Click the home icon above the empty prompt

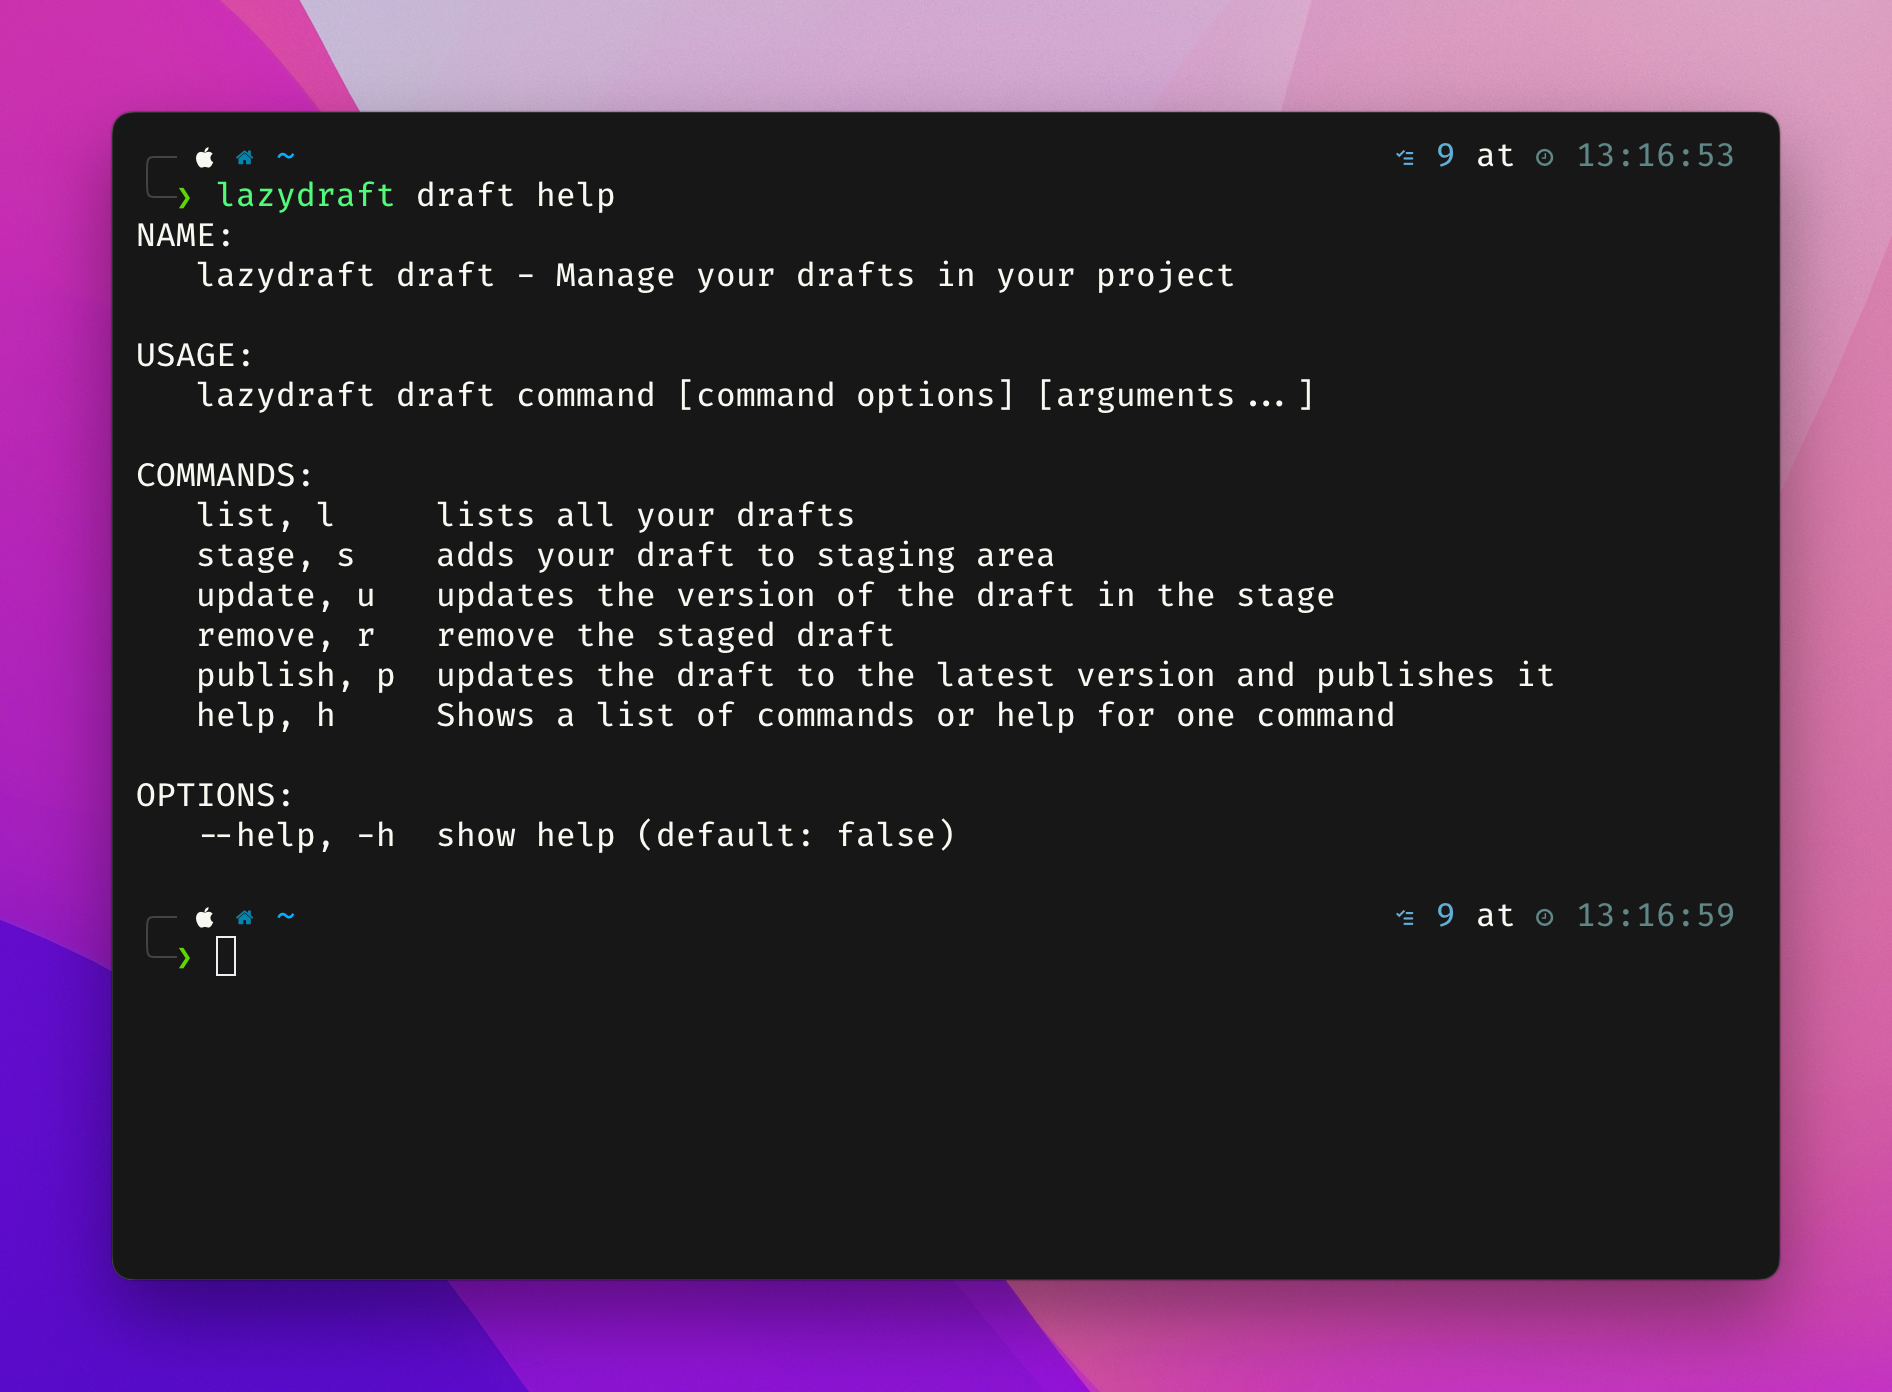[x=245, y=917]
